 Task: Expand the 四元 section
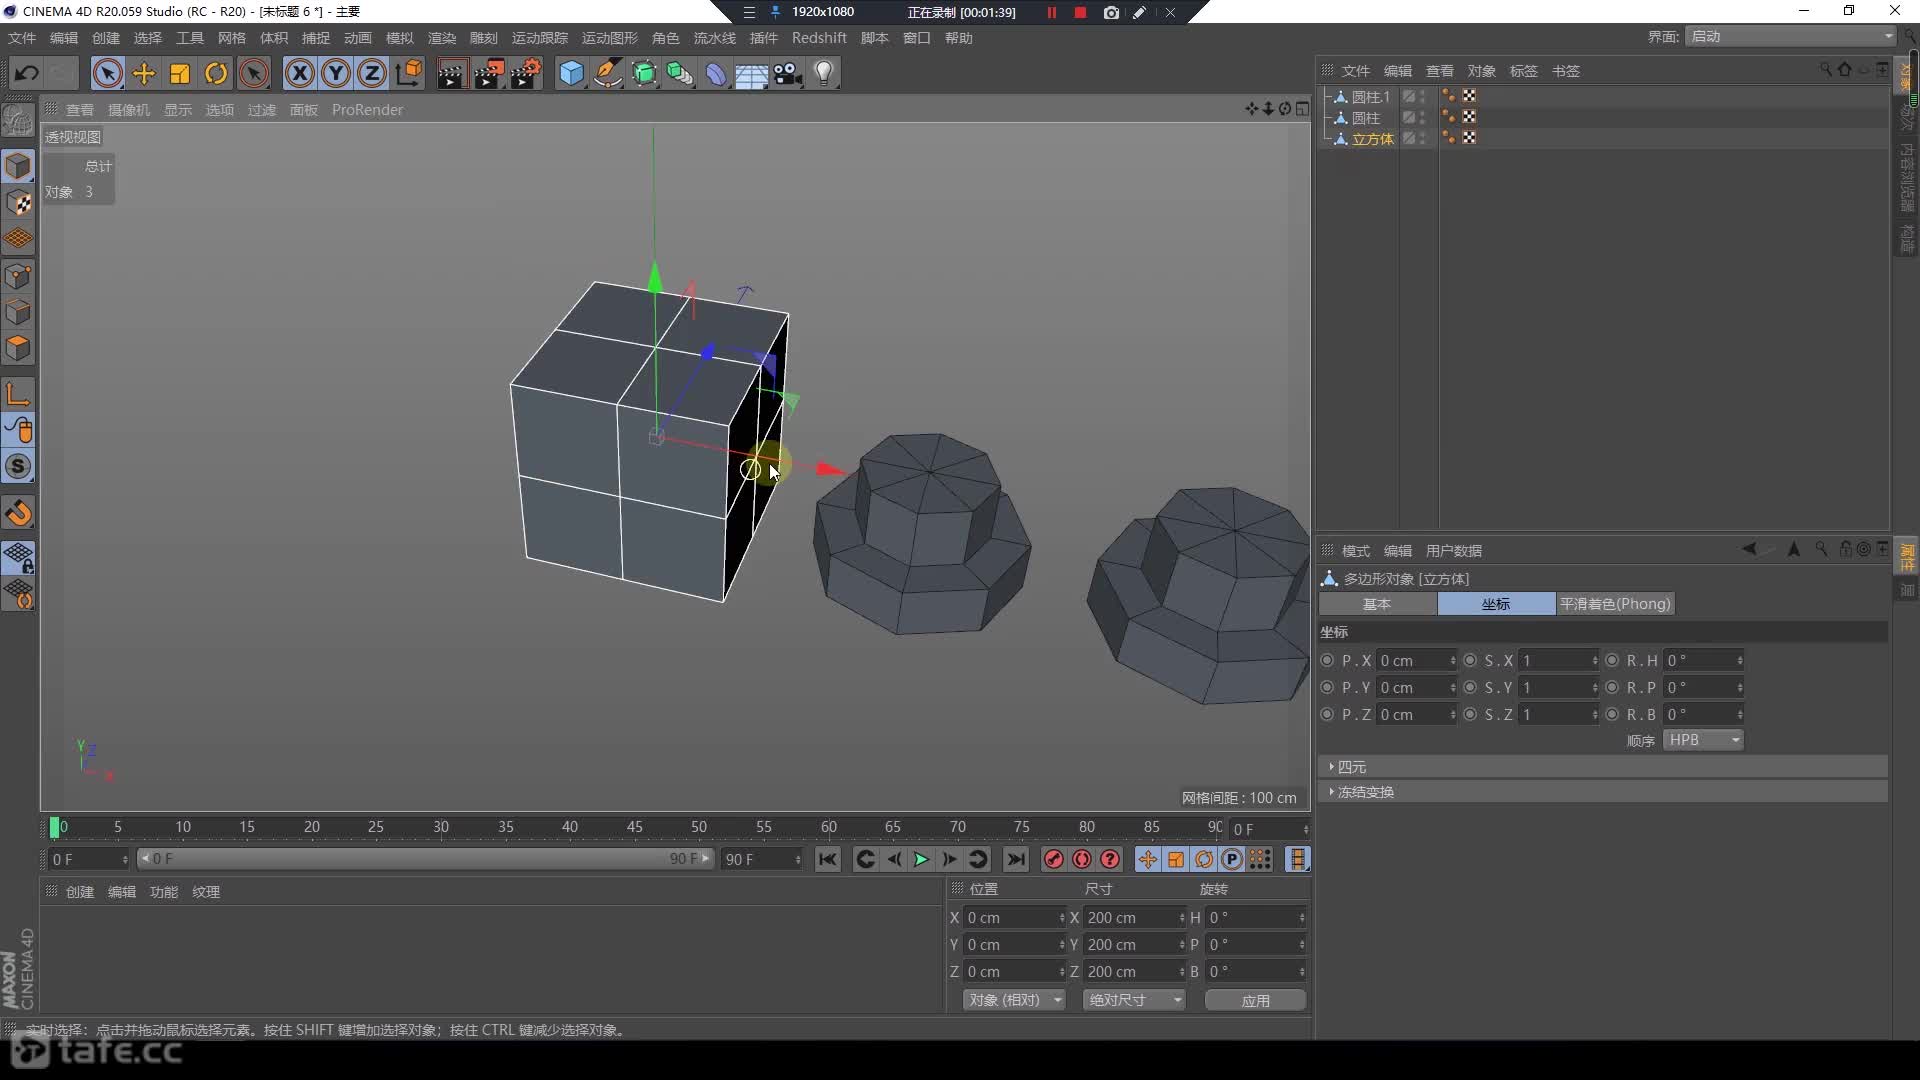click(1603, 767)
